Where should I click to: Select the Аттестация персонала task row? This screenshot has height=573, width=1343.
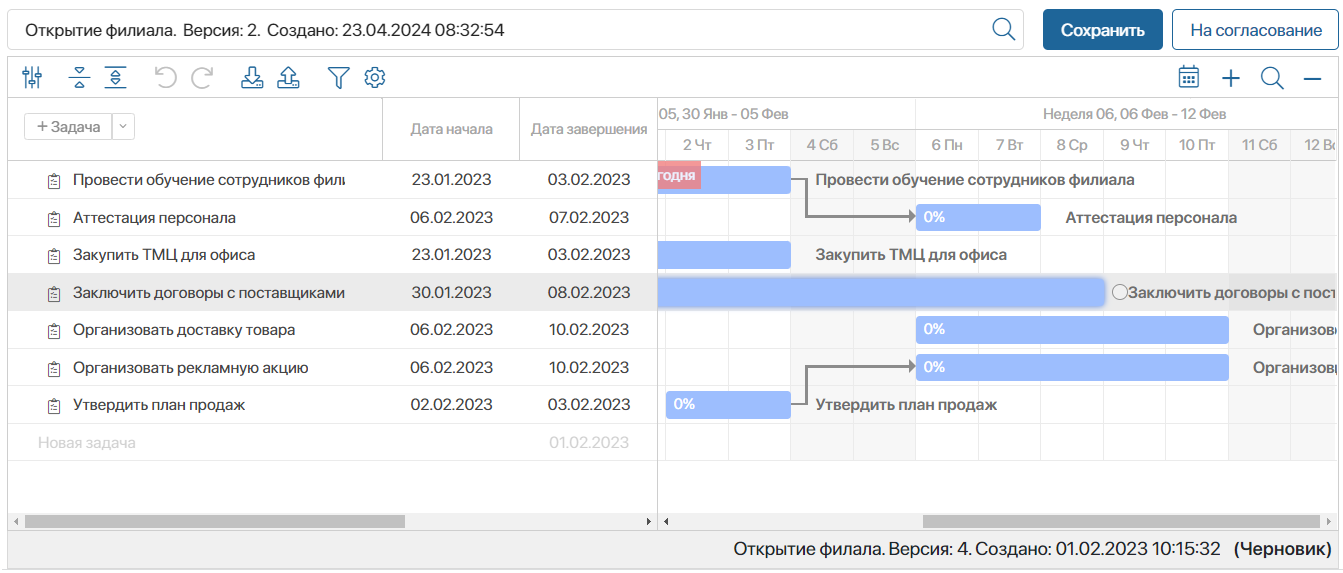[x=154, y=218]
